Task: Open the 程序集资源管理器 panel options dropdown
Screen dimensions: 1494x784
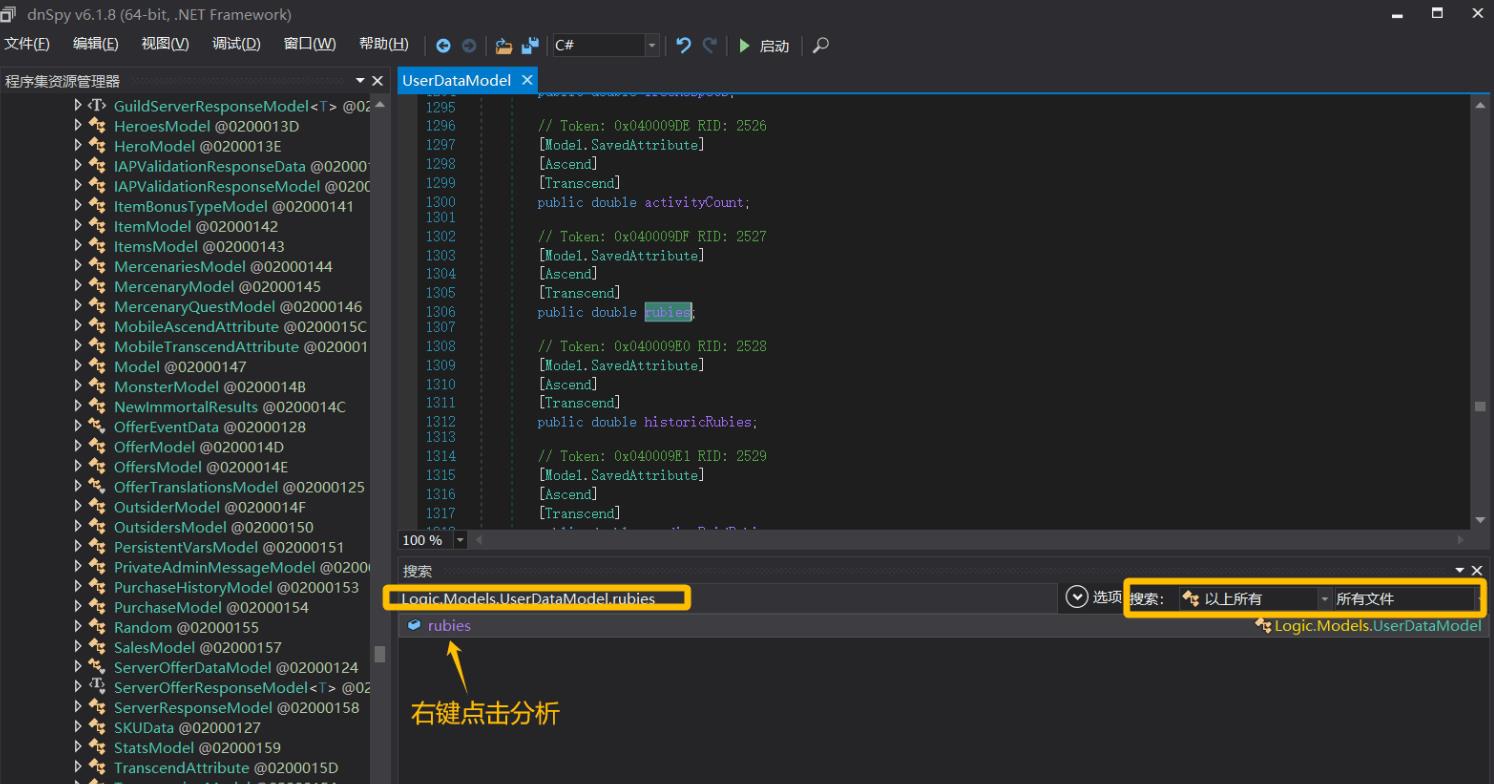Action: 360,81
